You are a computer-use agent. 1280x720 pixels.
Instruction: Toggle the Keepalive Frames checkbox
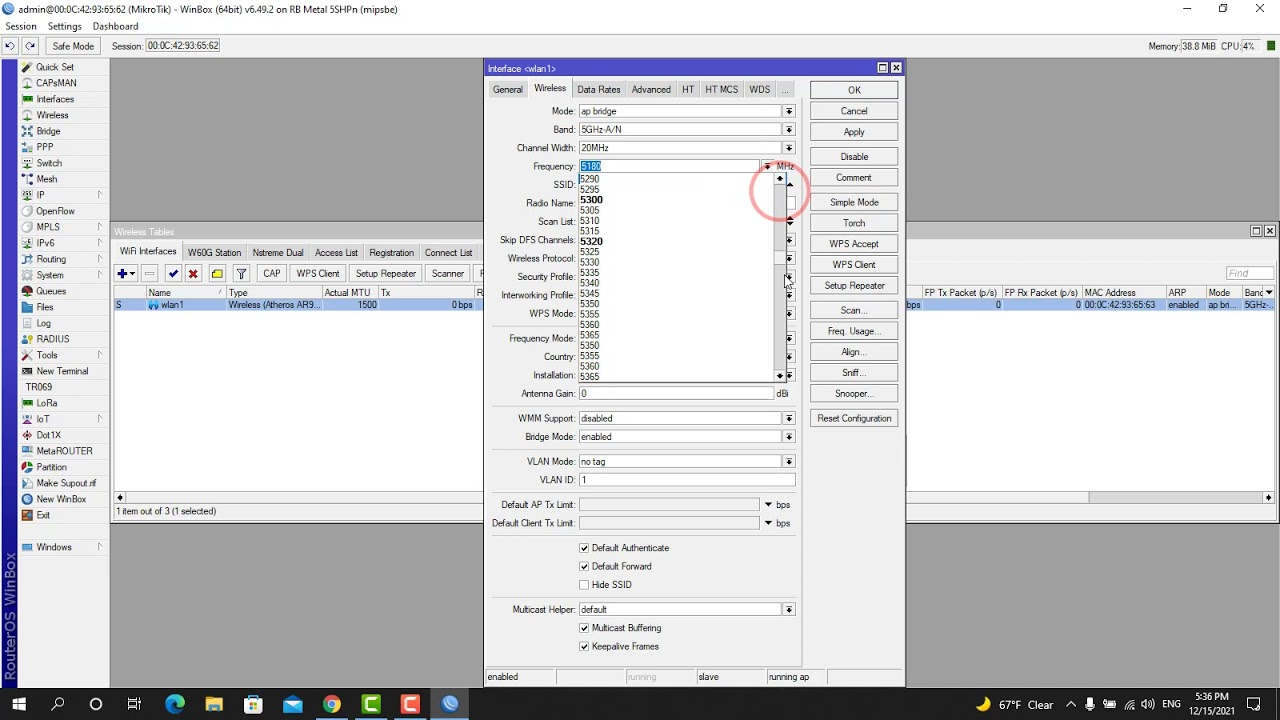click(584, 647)
